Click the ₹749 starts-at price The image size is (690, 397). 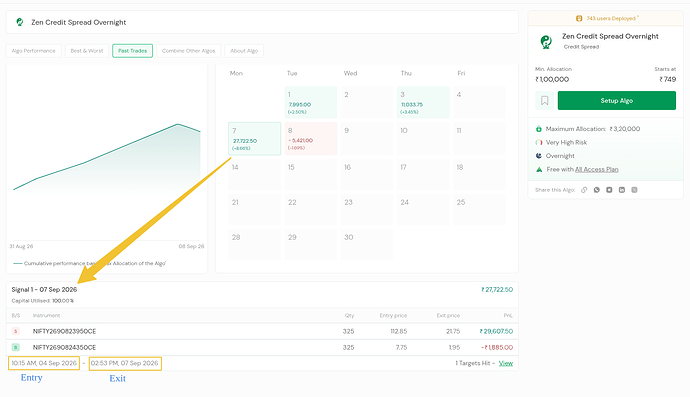coord(668,80)
